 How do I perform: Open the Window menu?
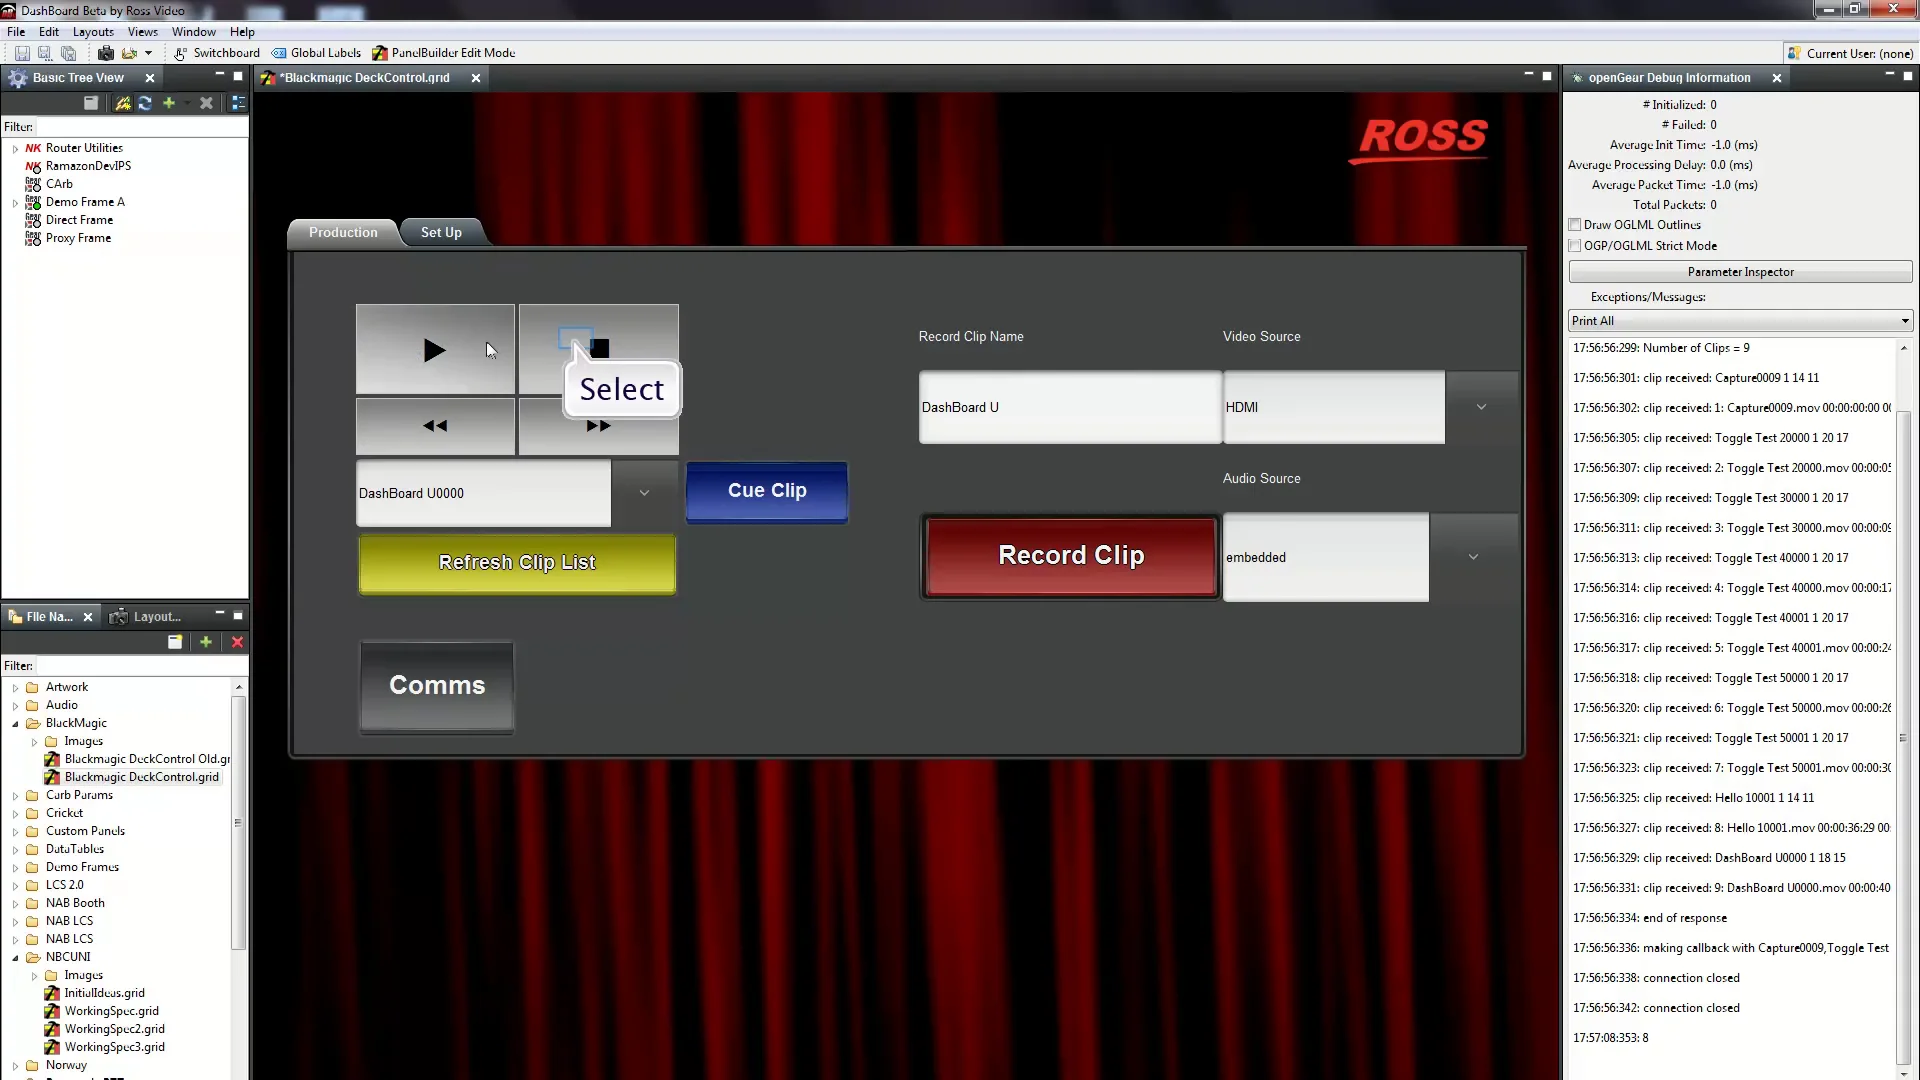tap(193, 31)
